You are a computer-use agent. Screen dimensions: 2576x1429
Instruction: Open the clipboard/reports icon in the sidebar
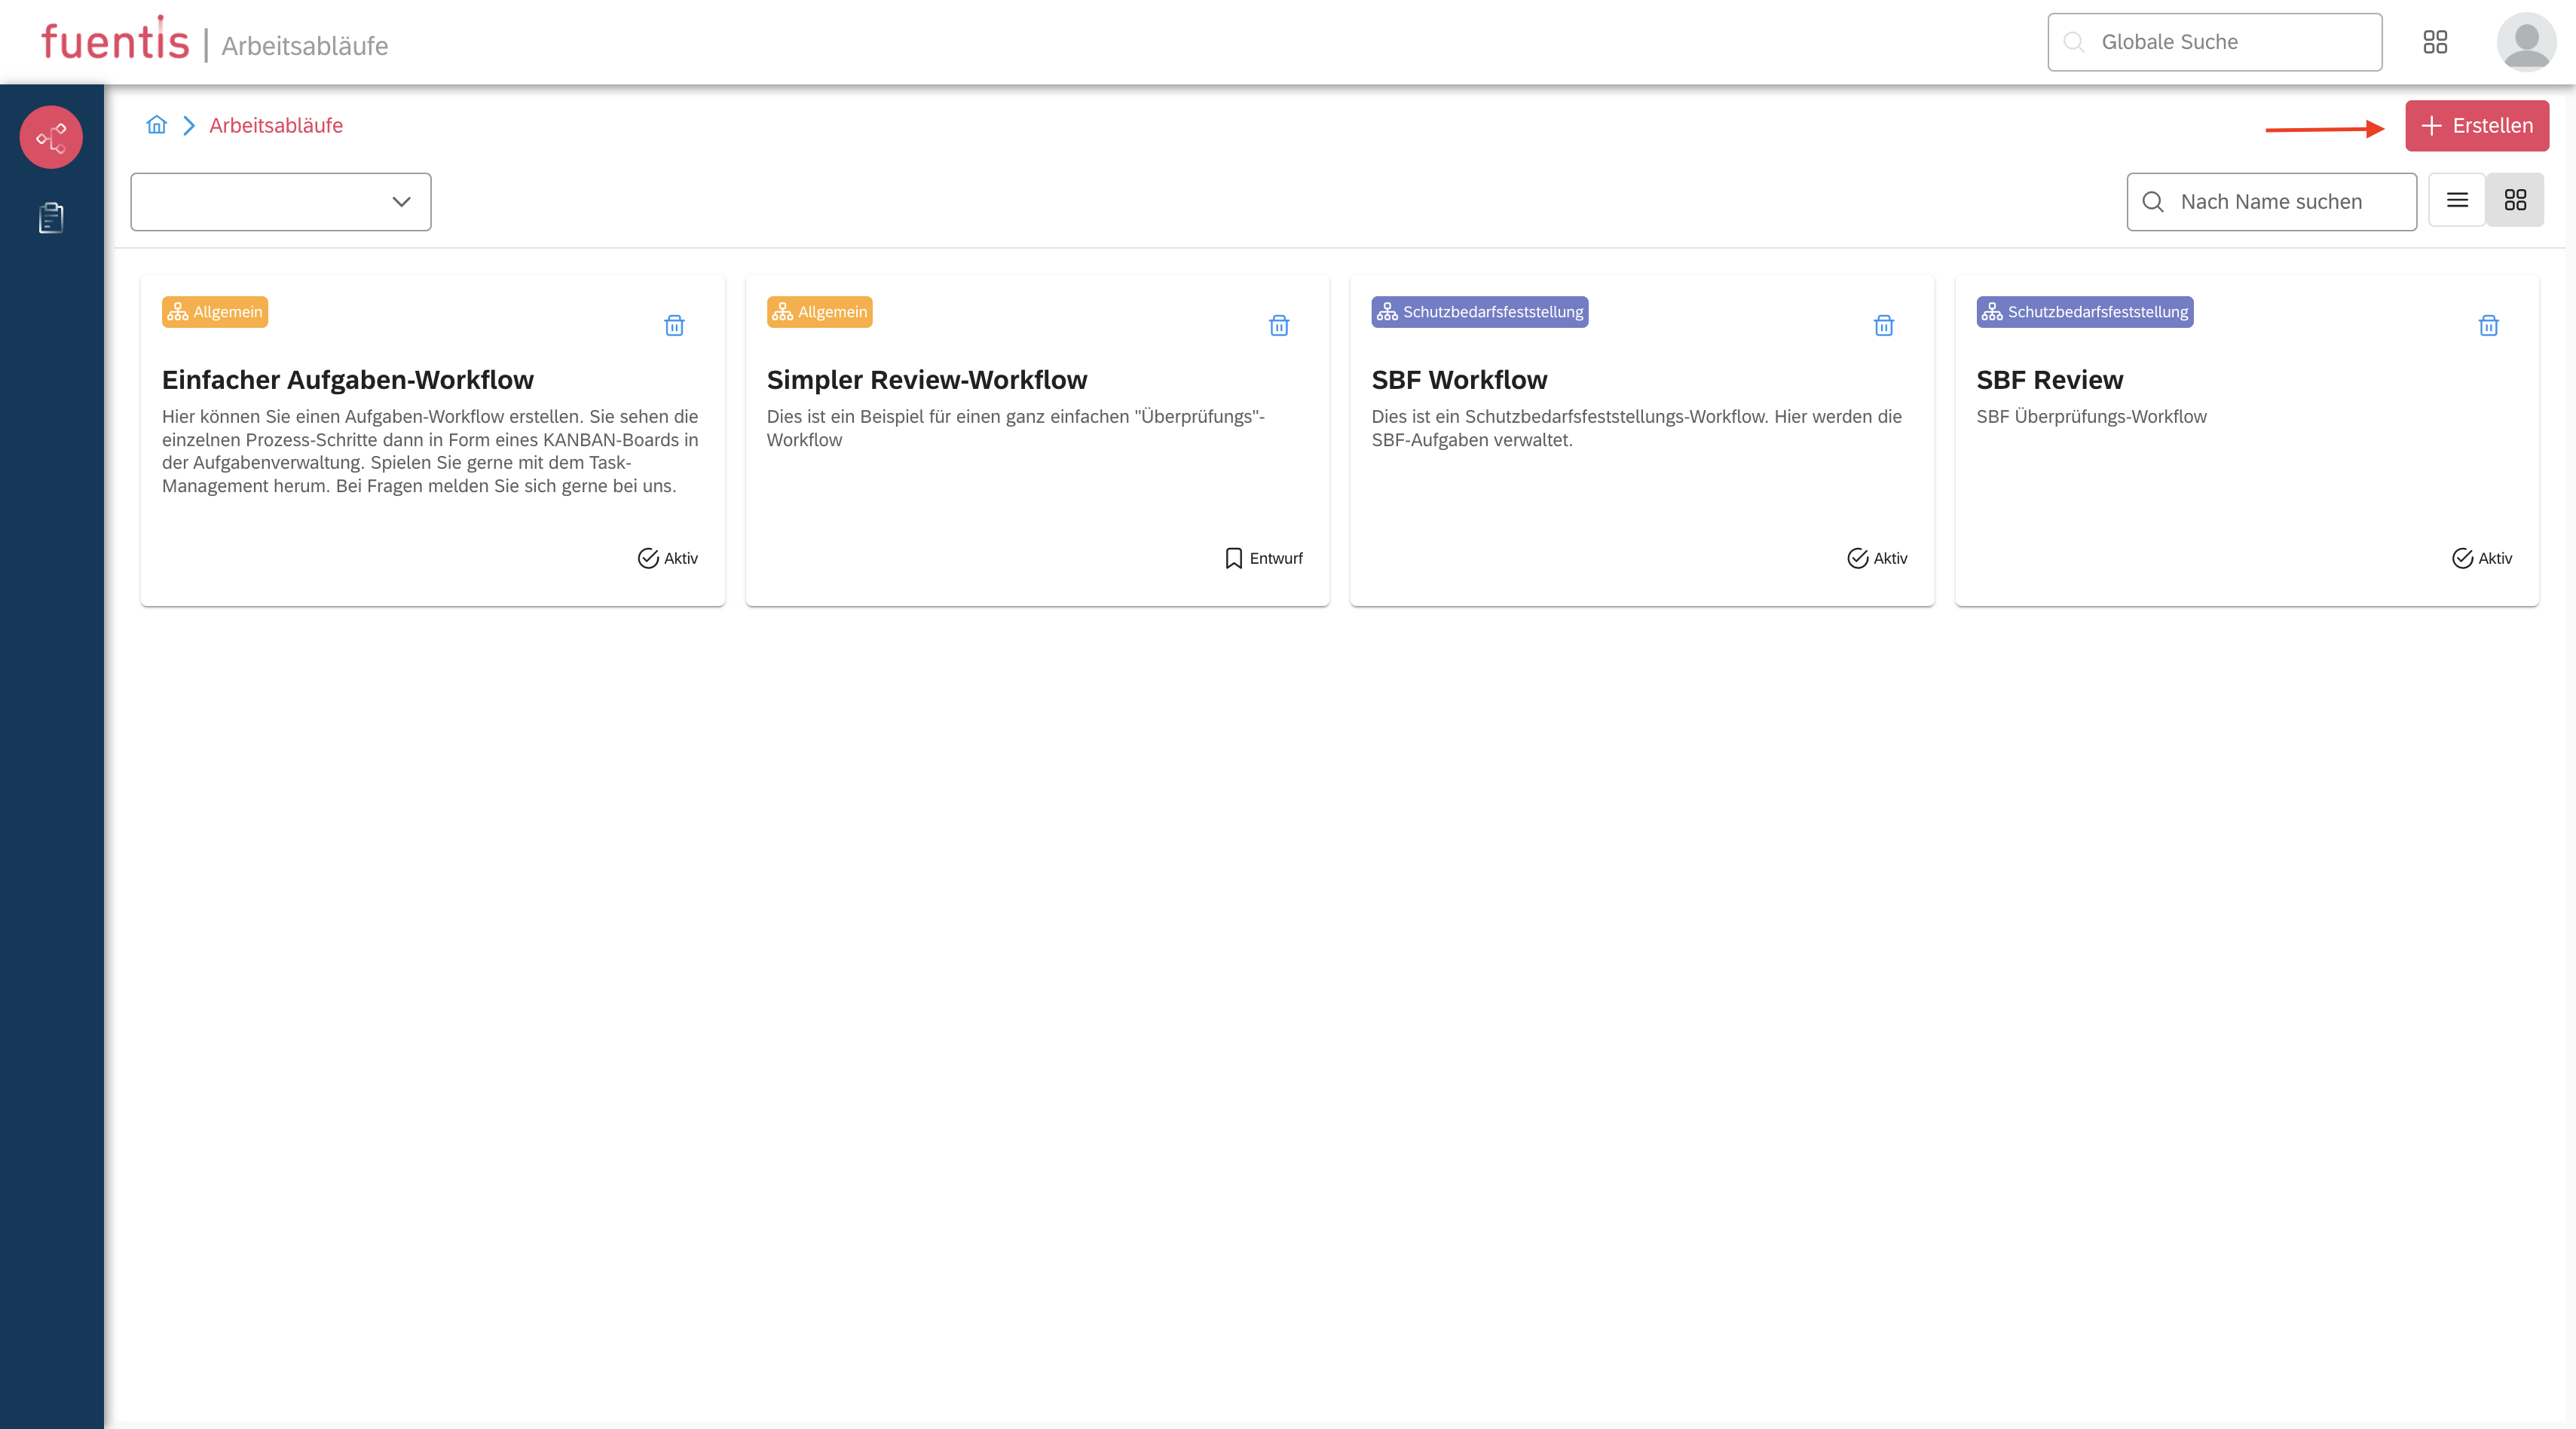pyautogui.click(x=50, y=217)
